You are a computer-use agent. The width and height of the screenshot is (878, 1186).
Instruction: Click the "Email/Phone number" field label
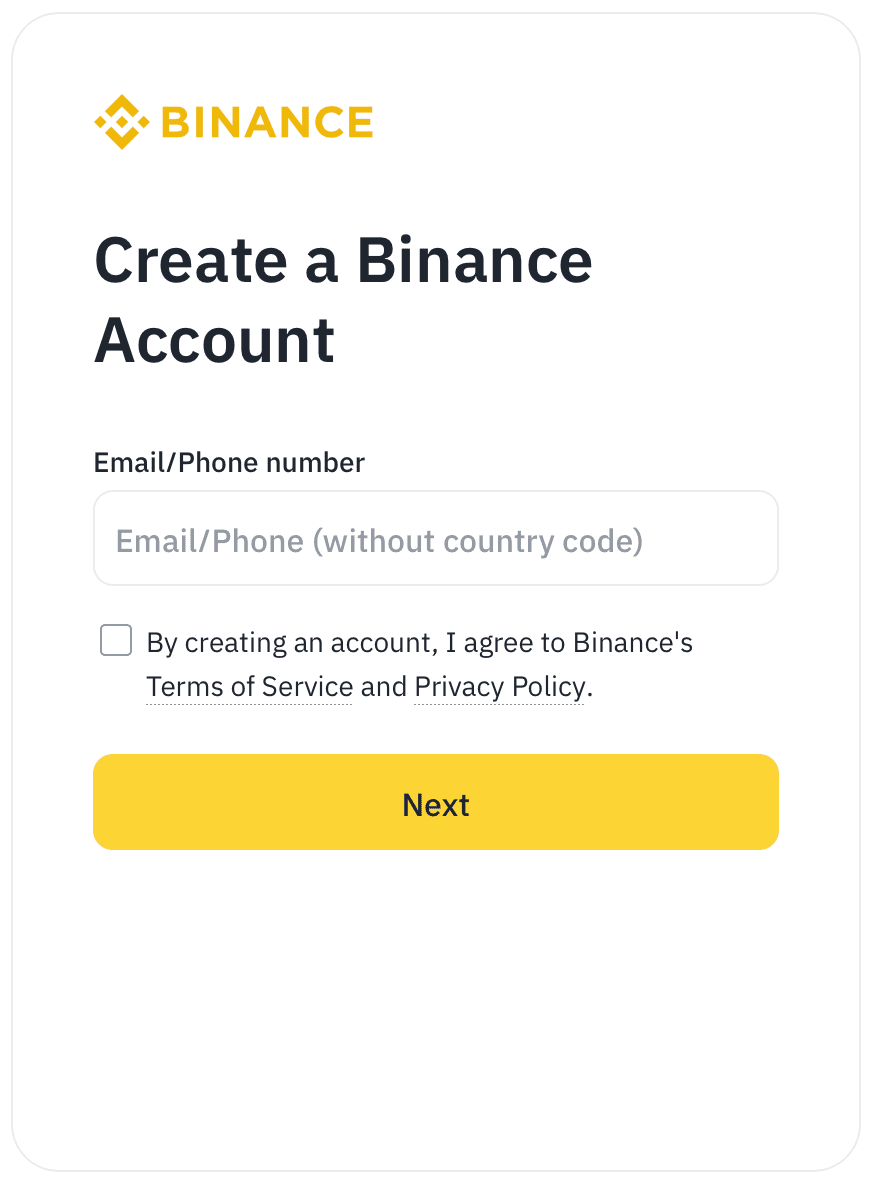(229, 463)
